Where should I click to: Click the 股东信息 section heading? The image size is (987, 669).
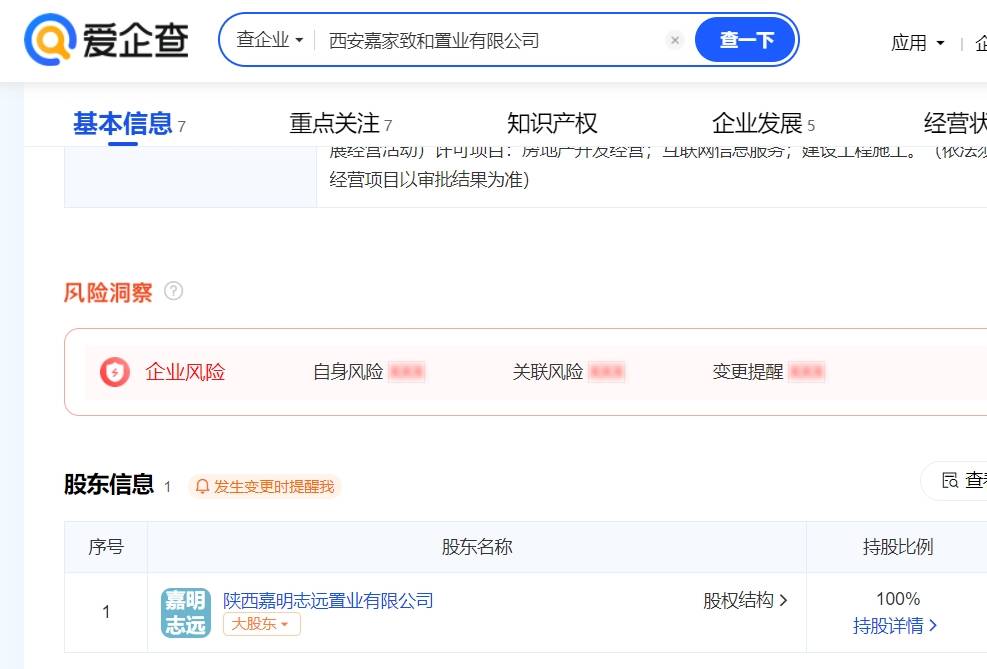point(109,484)
